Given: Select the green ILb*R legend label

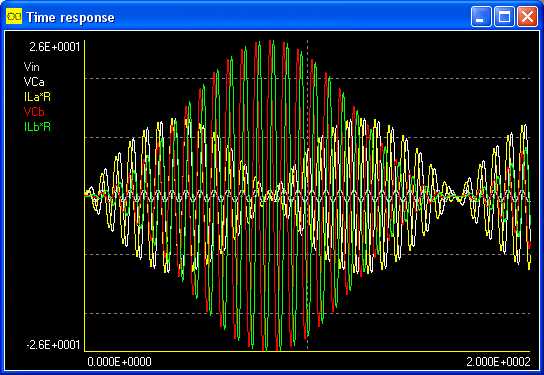Looking at the screenshot, I should (37, 127).
